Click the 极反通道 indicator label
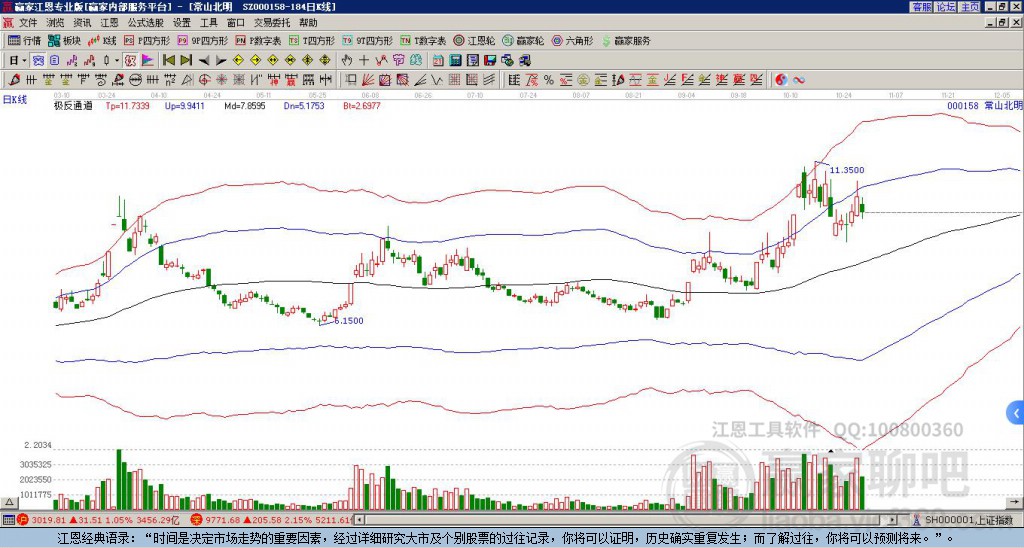The width and height of the screenshot is (1024, 548). click(x=73, y=105)
